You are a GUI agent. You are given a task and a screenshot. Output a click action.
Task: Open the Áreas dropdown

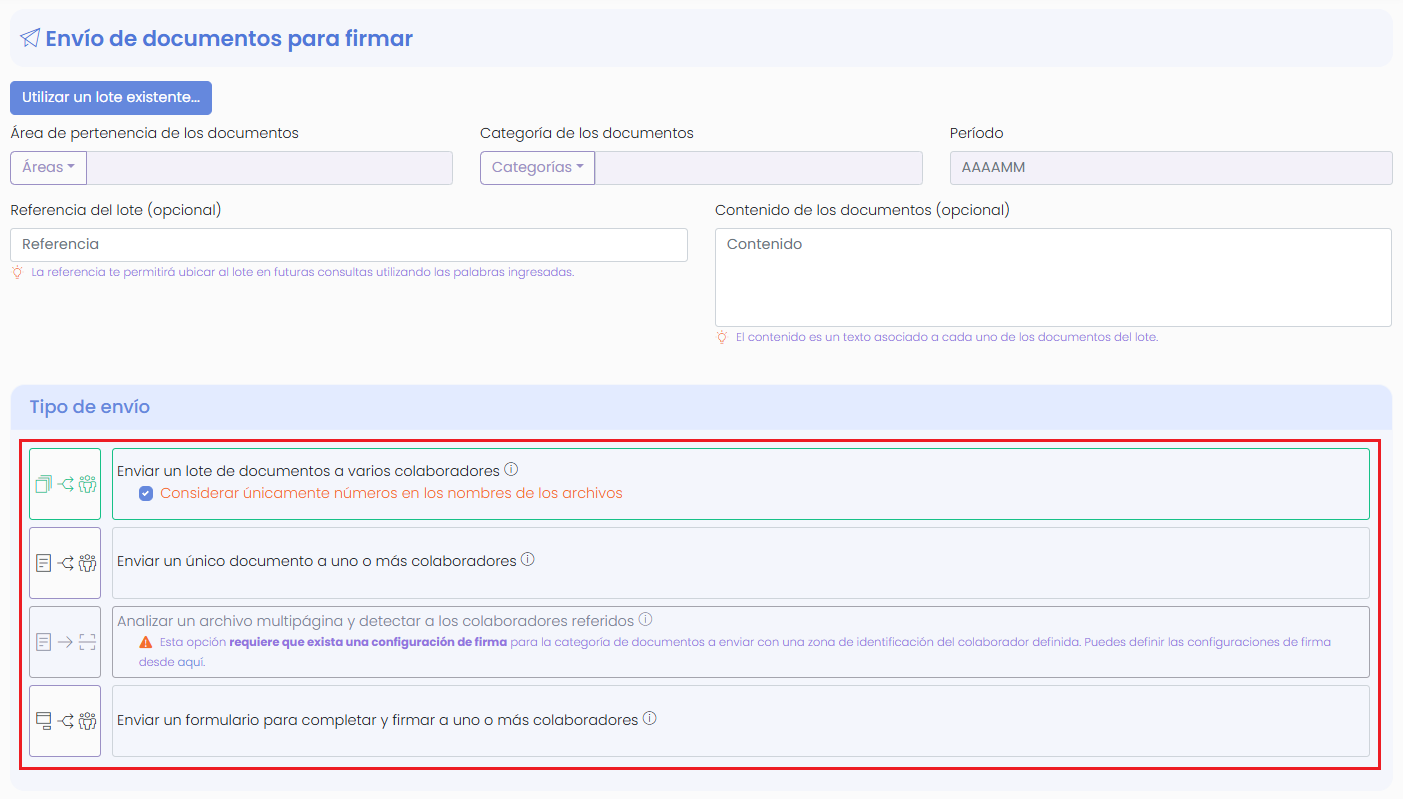pyautogui.click(x=48, y=168)
